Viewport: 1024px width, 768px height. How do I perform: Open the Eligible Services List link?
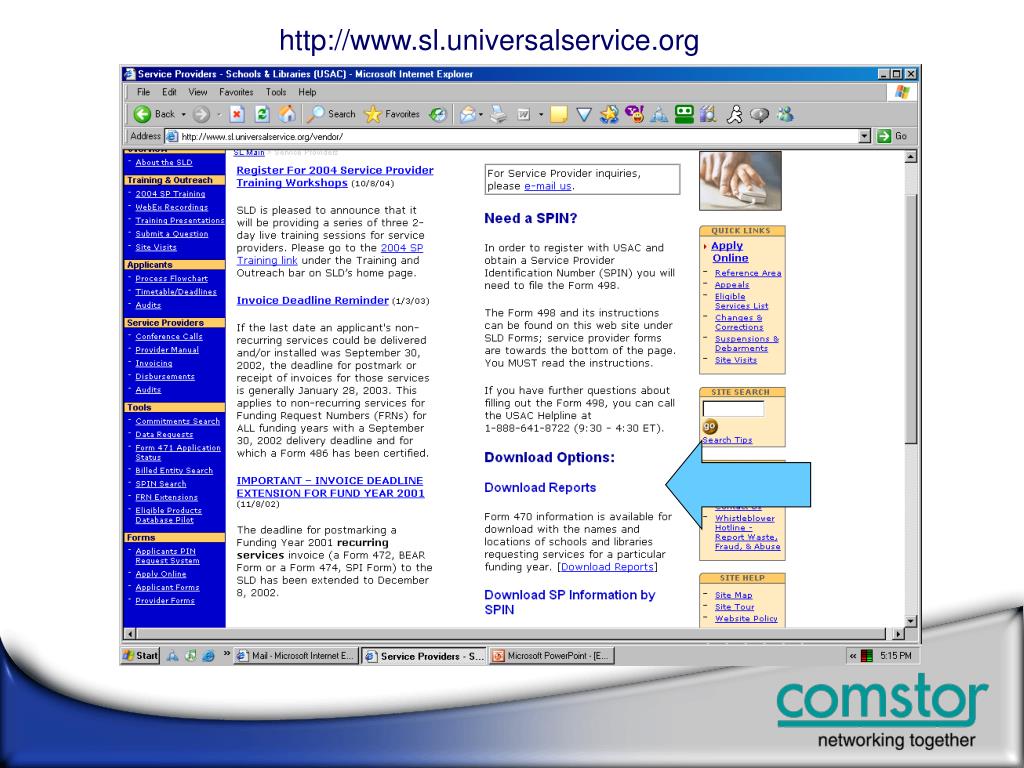(x=741, y=301)
